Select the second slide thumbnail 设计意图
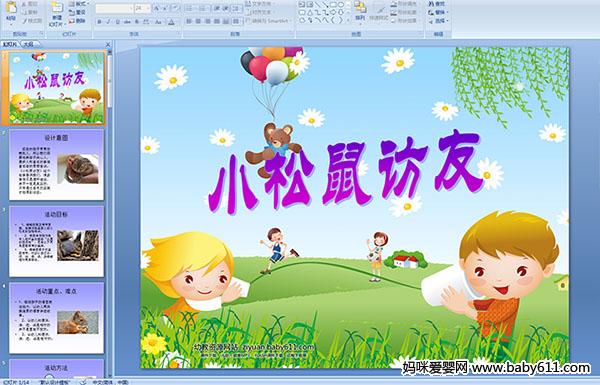600x385 pixels. [x=56, y=165]
